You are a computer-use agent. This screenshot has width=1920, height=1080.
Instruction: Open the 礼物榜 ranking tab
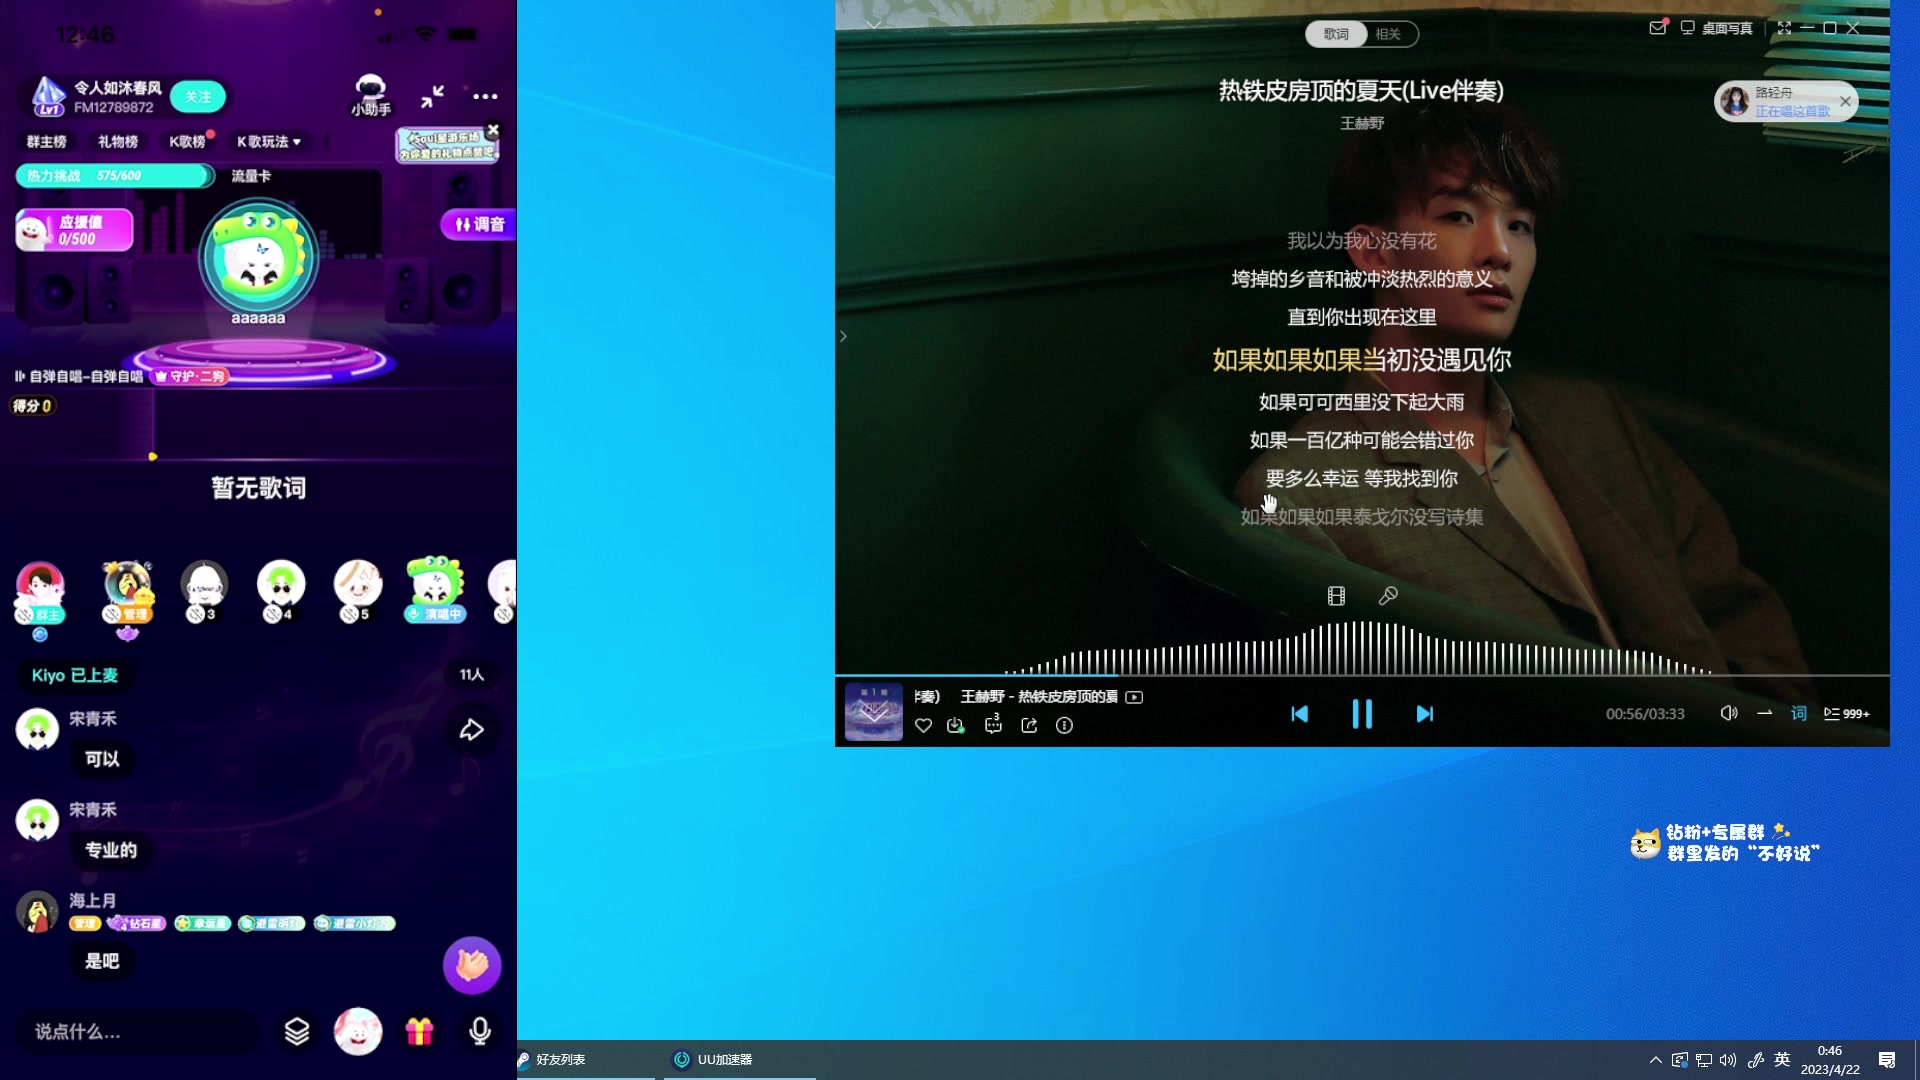[116, 142]
